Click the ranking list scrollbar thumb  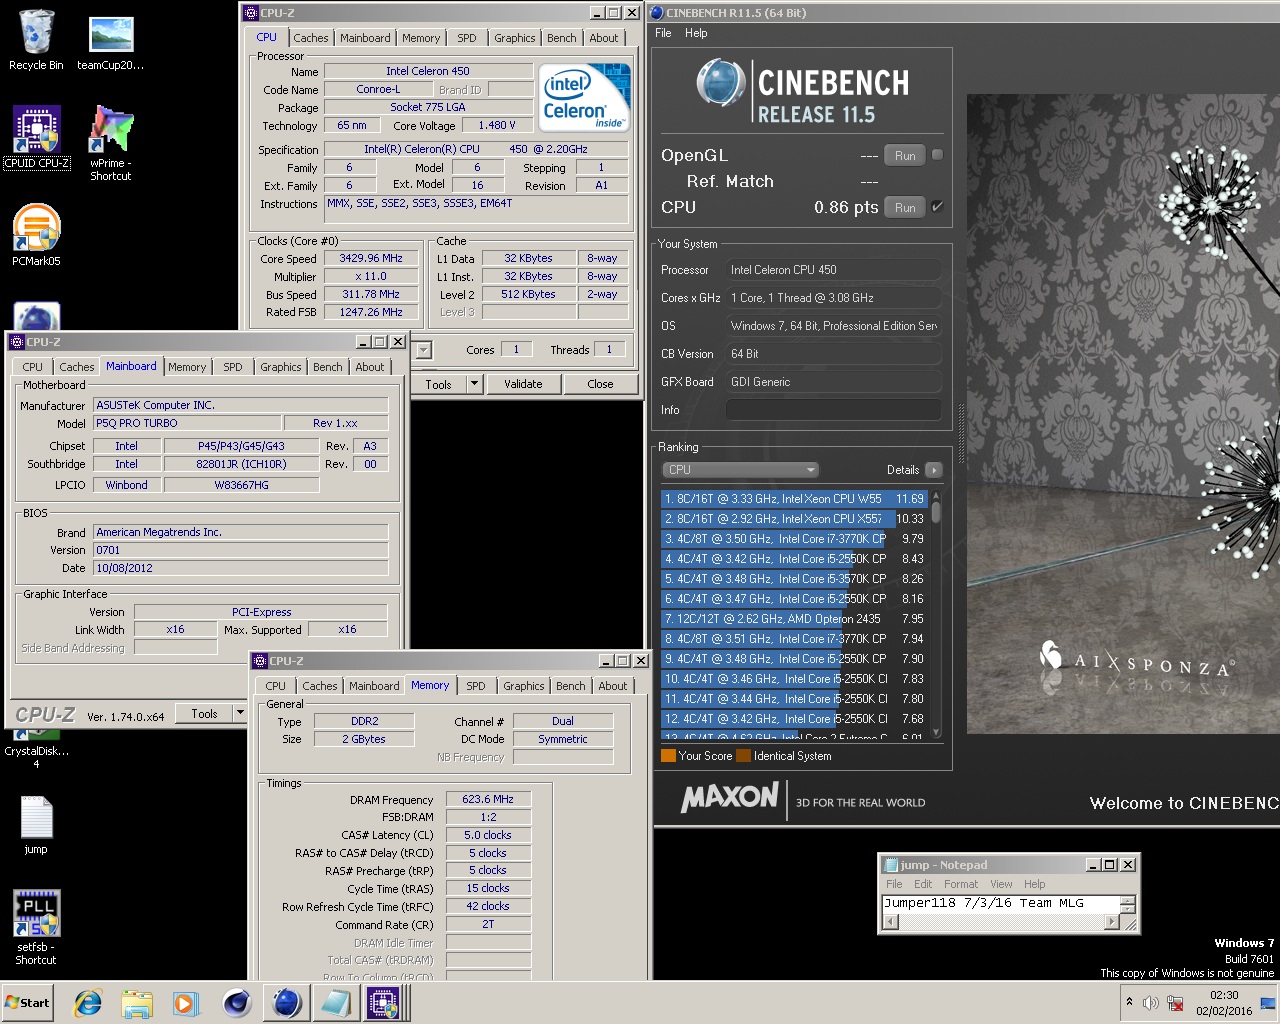click(936, 513)
